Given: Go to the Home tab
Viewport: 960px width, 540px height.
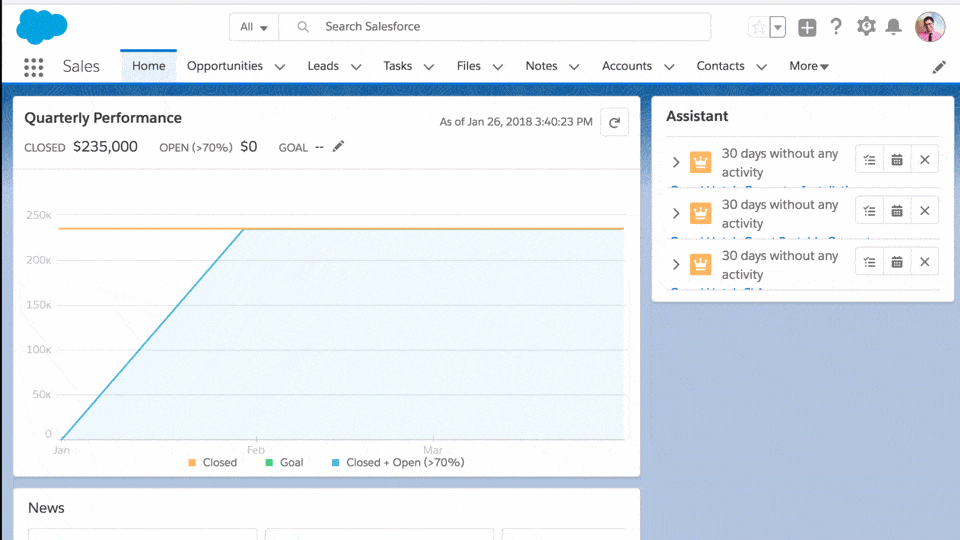Looking at the screenshot, I should pyautogui.click(x=149, y=66).
